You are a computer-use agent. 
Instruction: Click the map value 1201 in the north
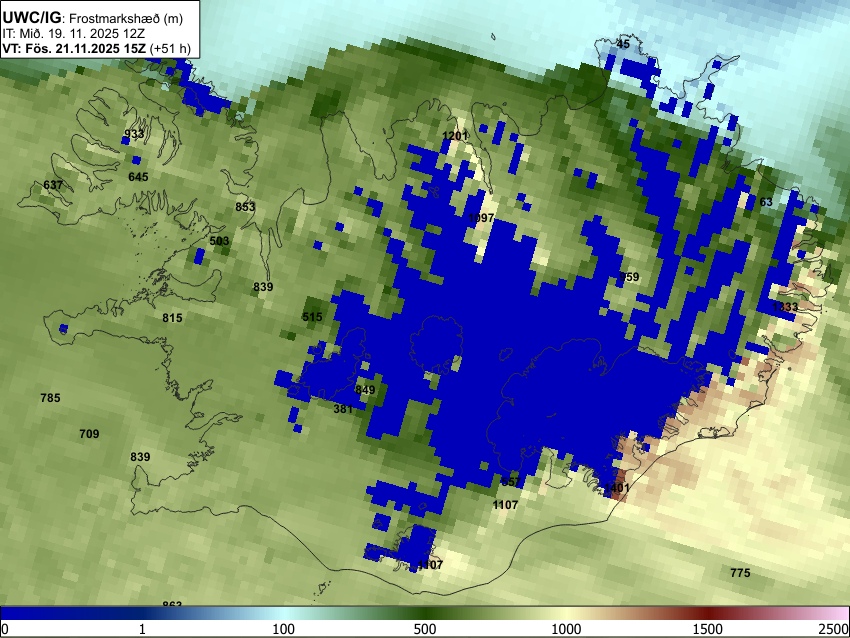(455, 136)
